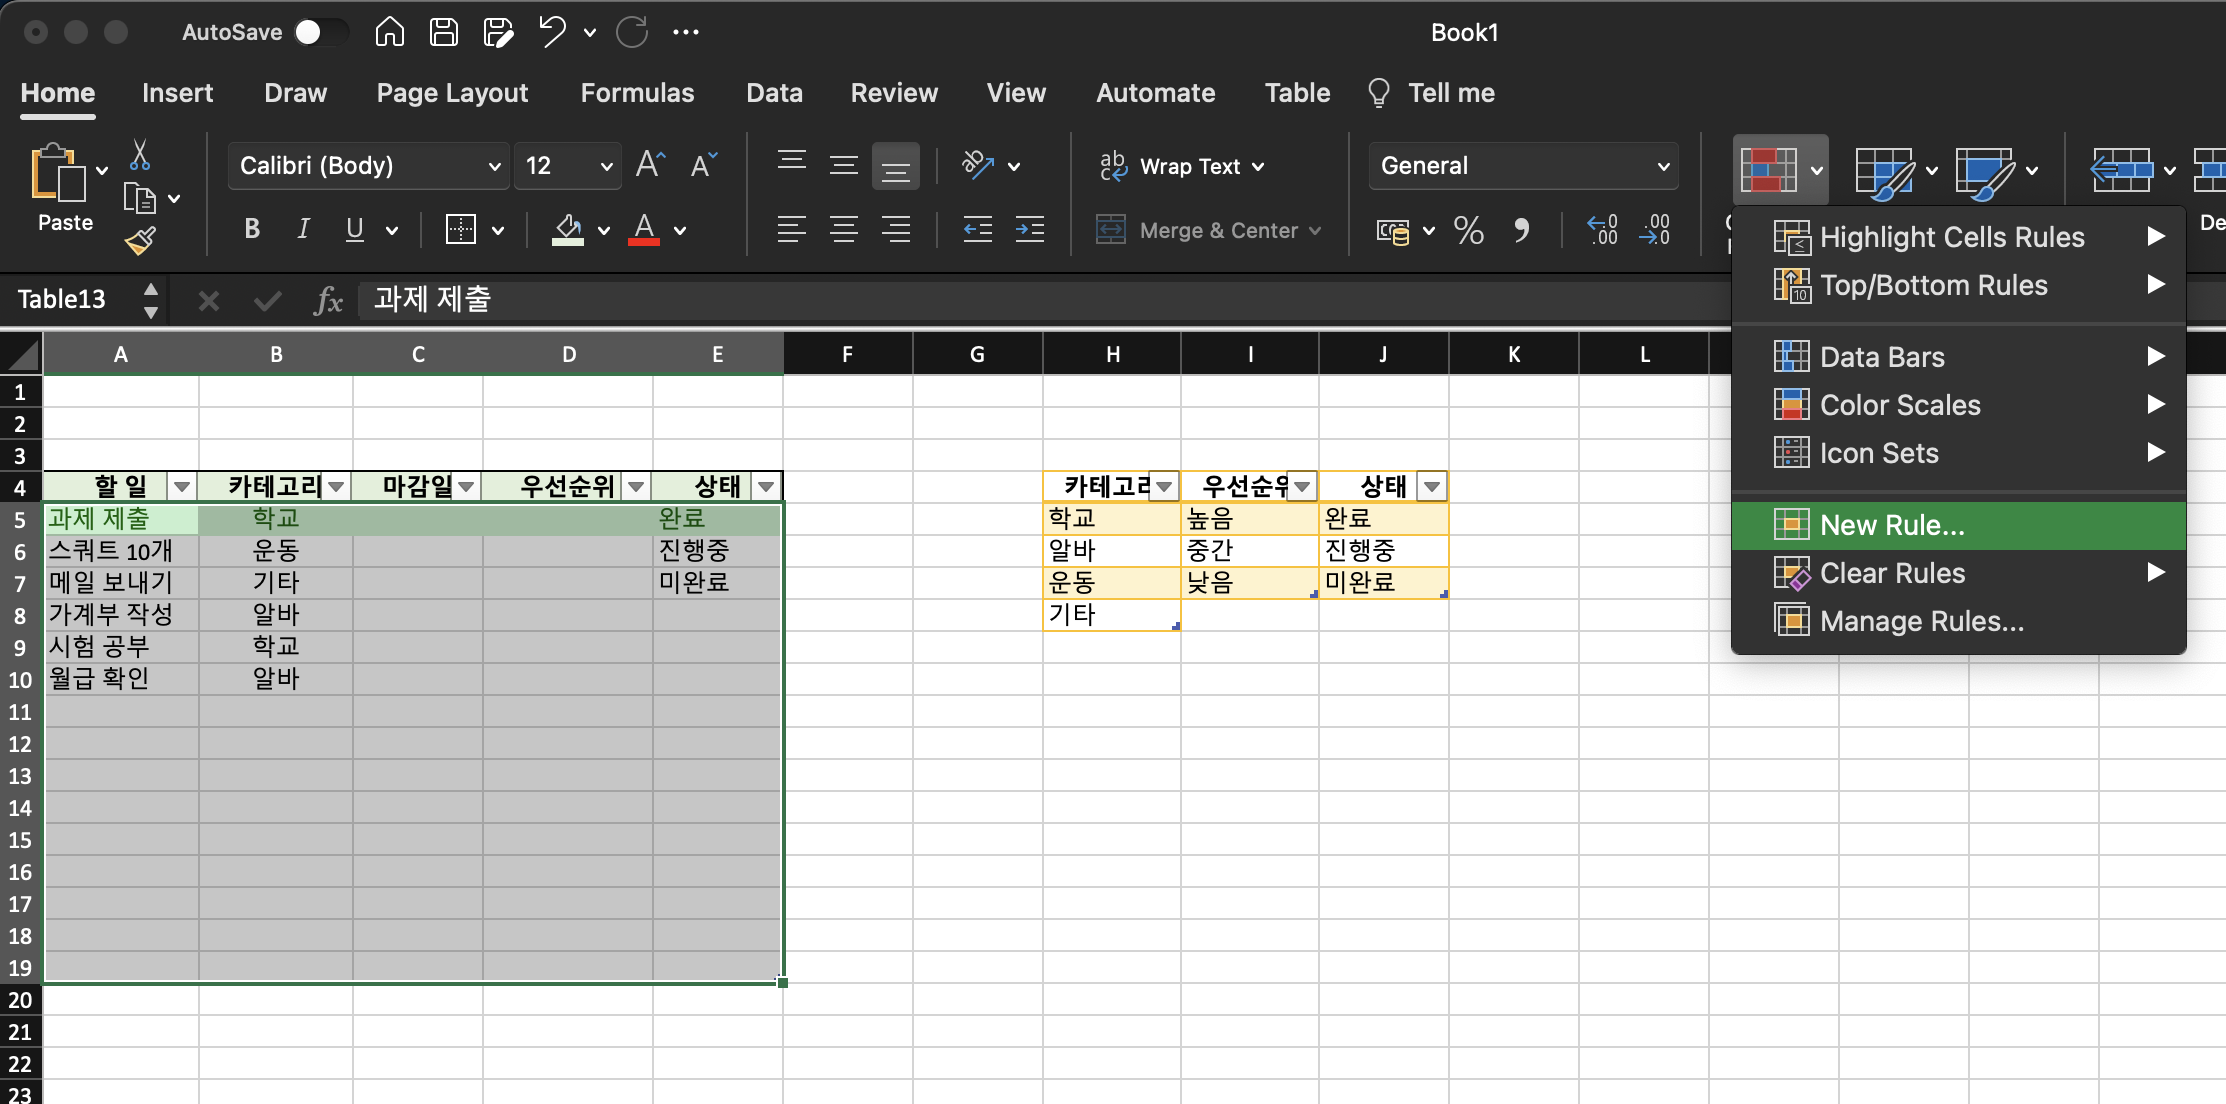The width and height of the screenshot is (2226, 1104).
Task: Click the Wrap Text button
Action: tap(1182, 166)
